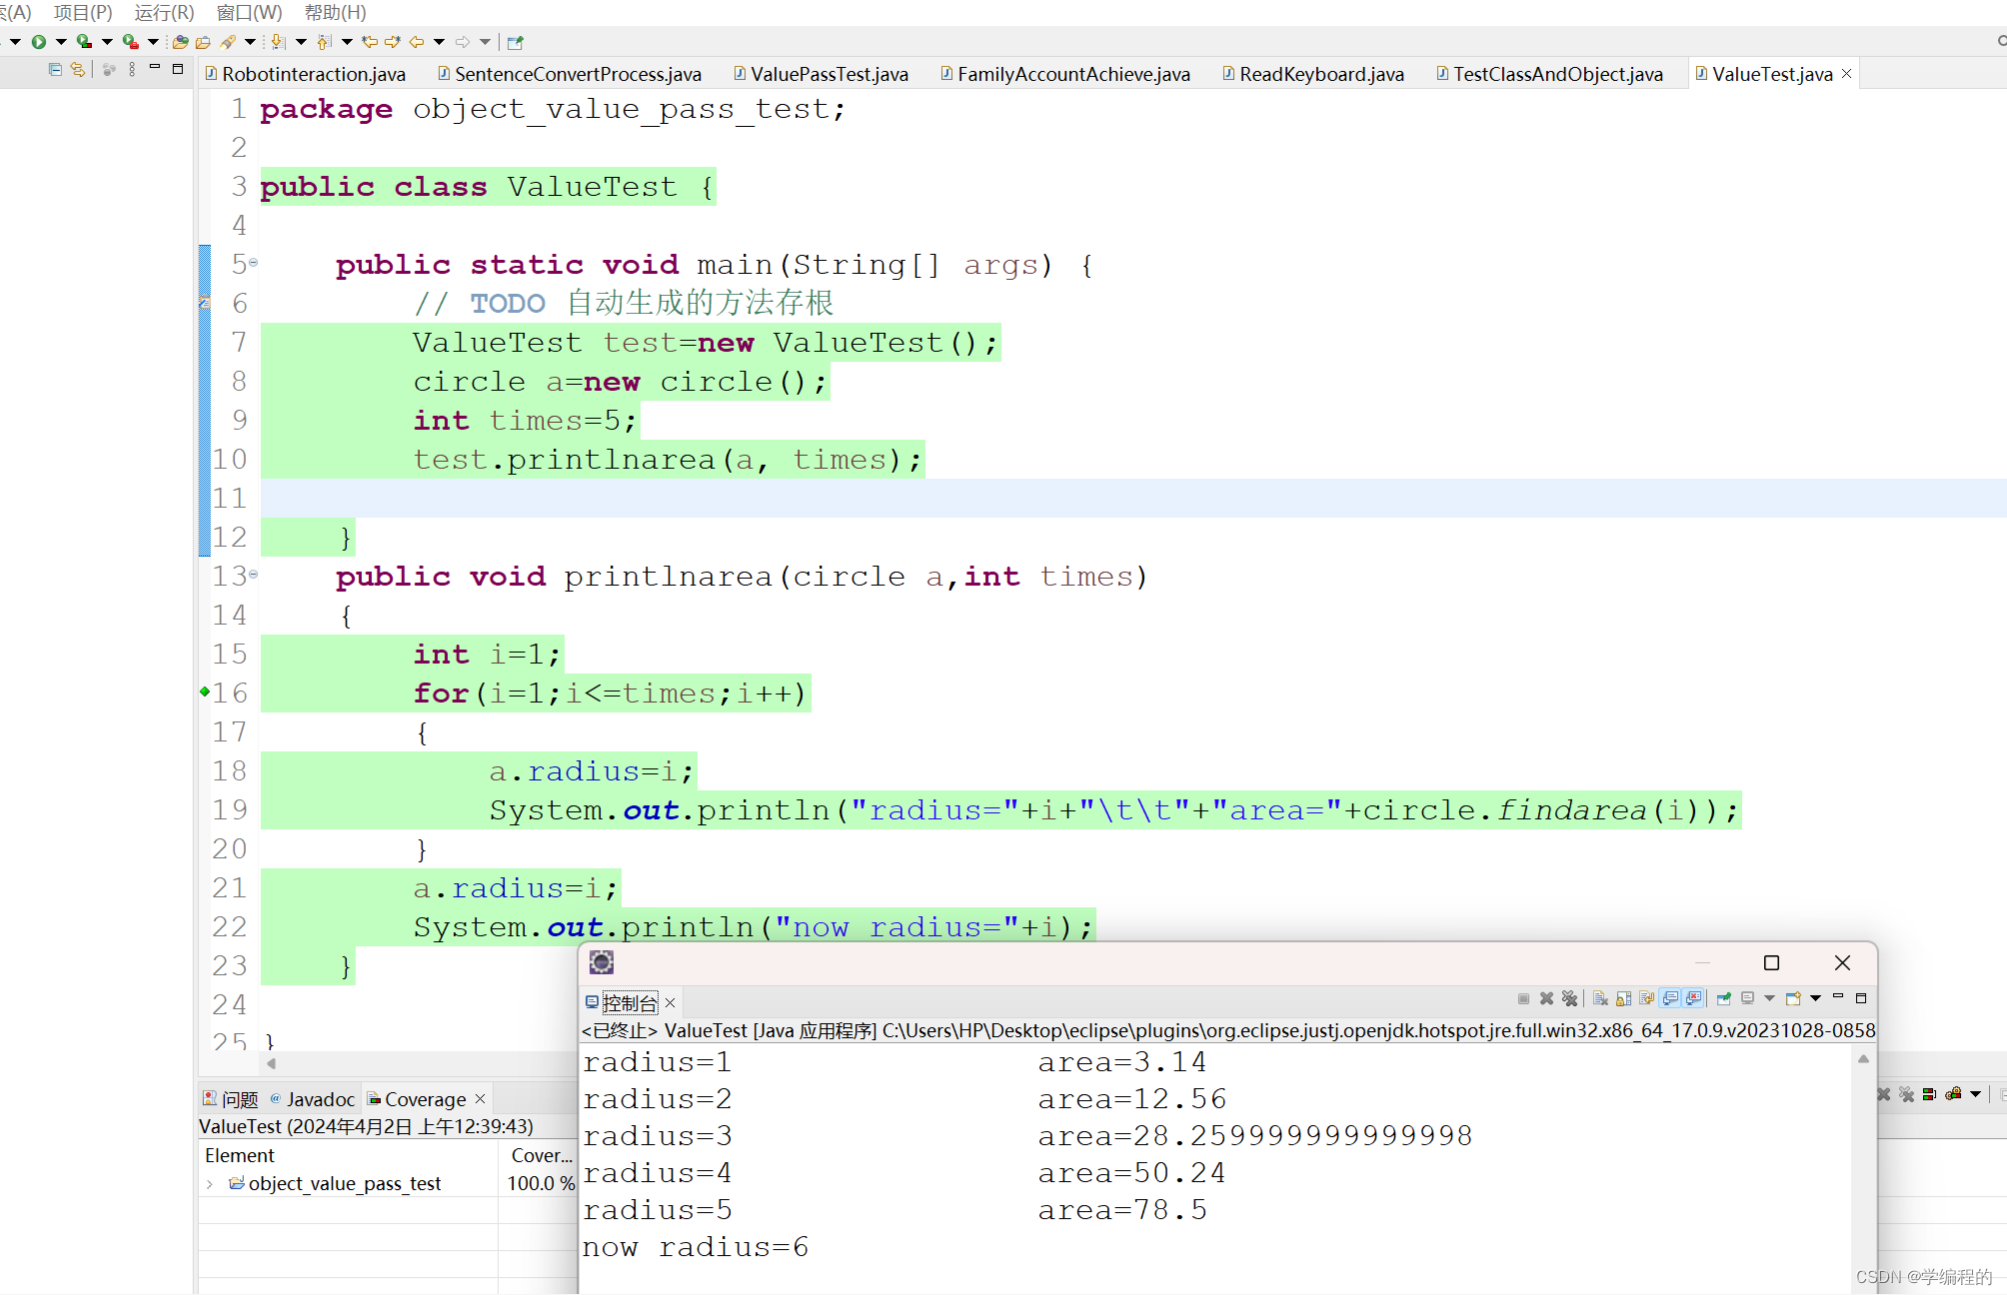Toggle Word Wrap in the console toolbar

click(1647, 998)
